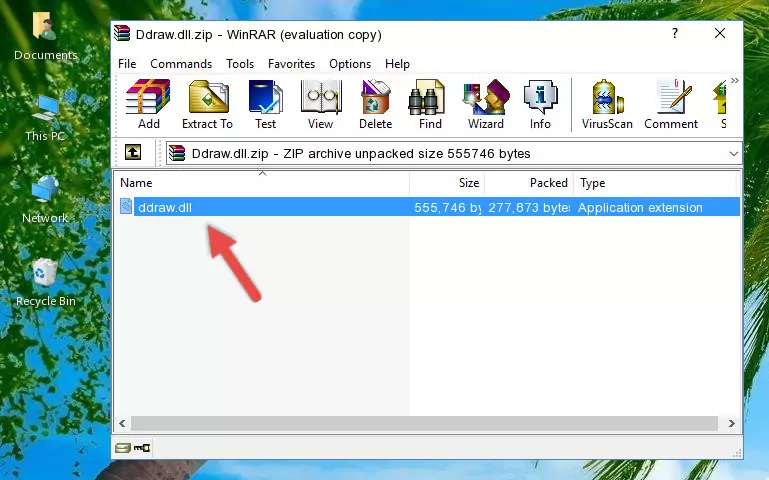Open the Find binoculars tool
769x480 pixels.
430,104
